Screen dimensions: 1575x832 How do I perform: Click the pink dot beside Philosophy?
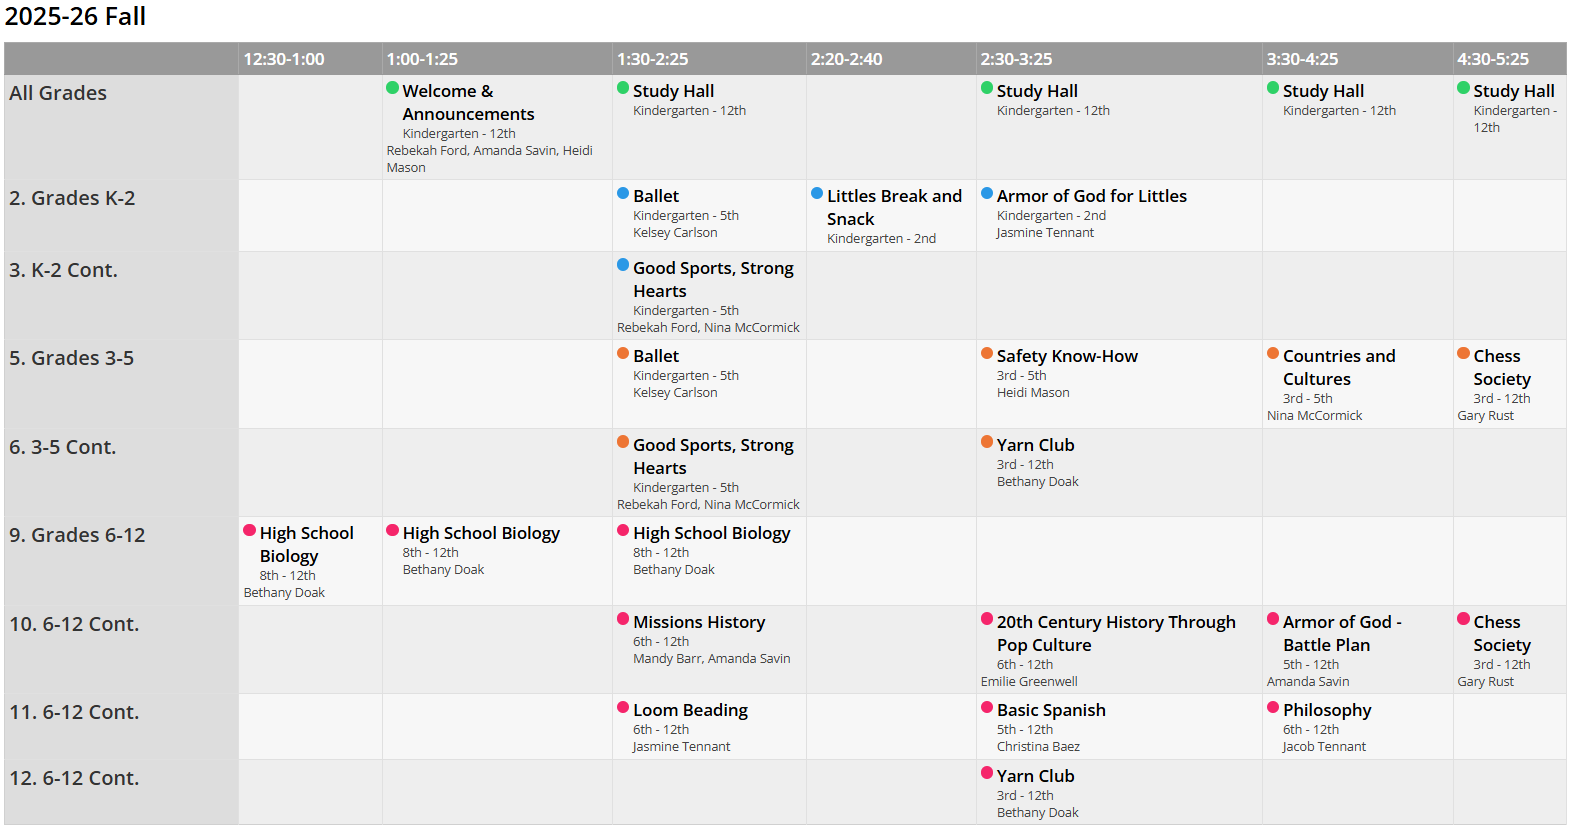pos(1273,707)
